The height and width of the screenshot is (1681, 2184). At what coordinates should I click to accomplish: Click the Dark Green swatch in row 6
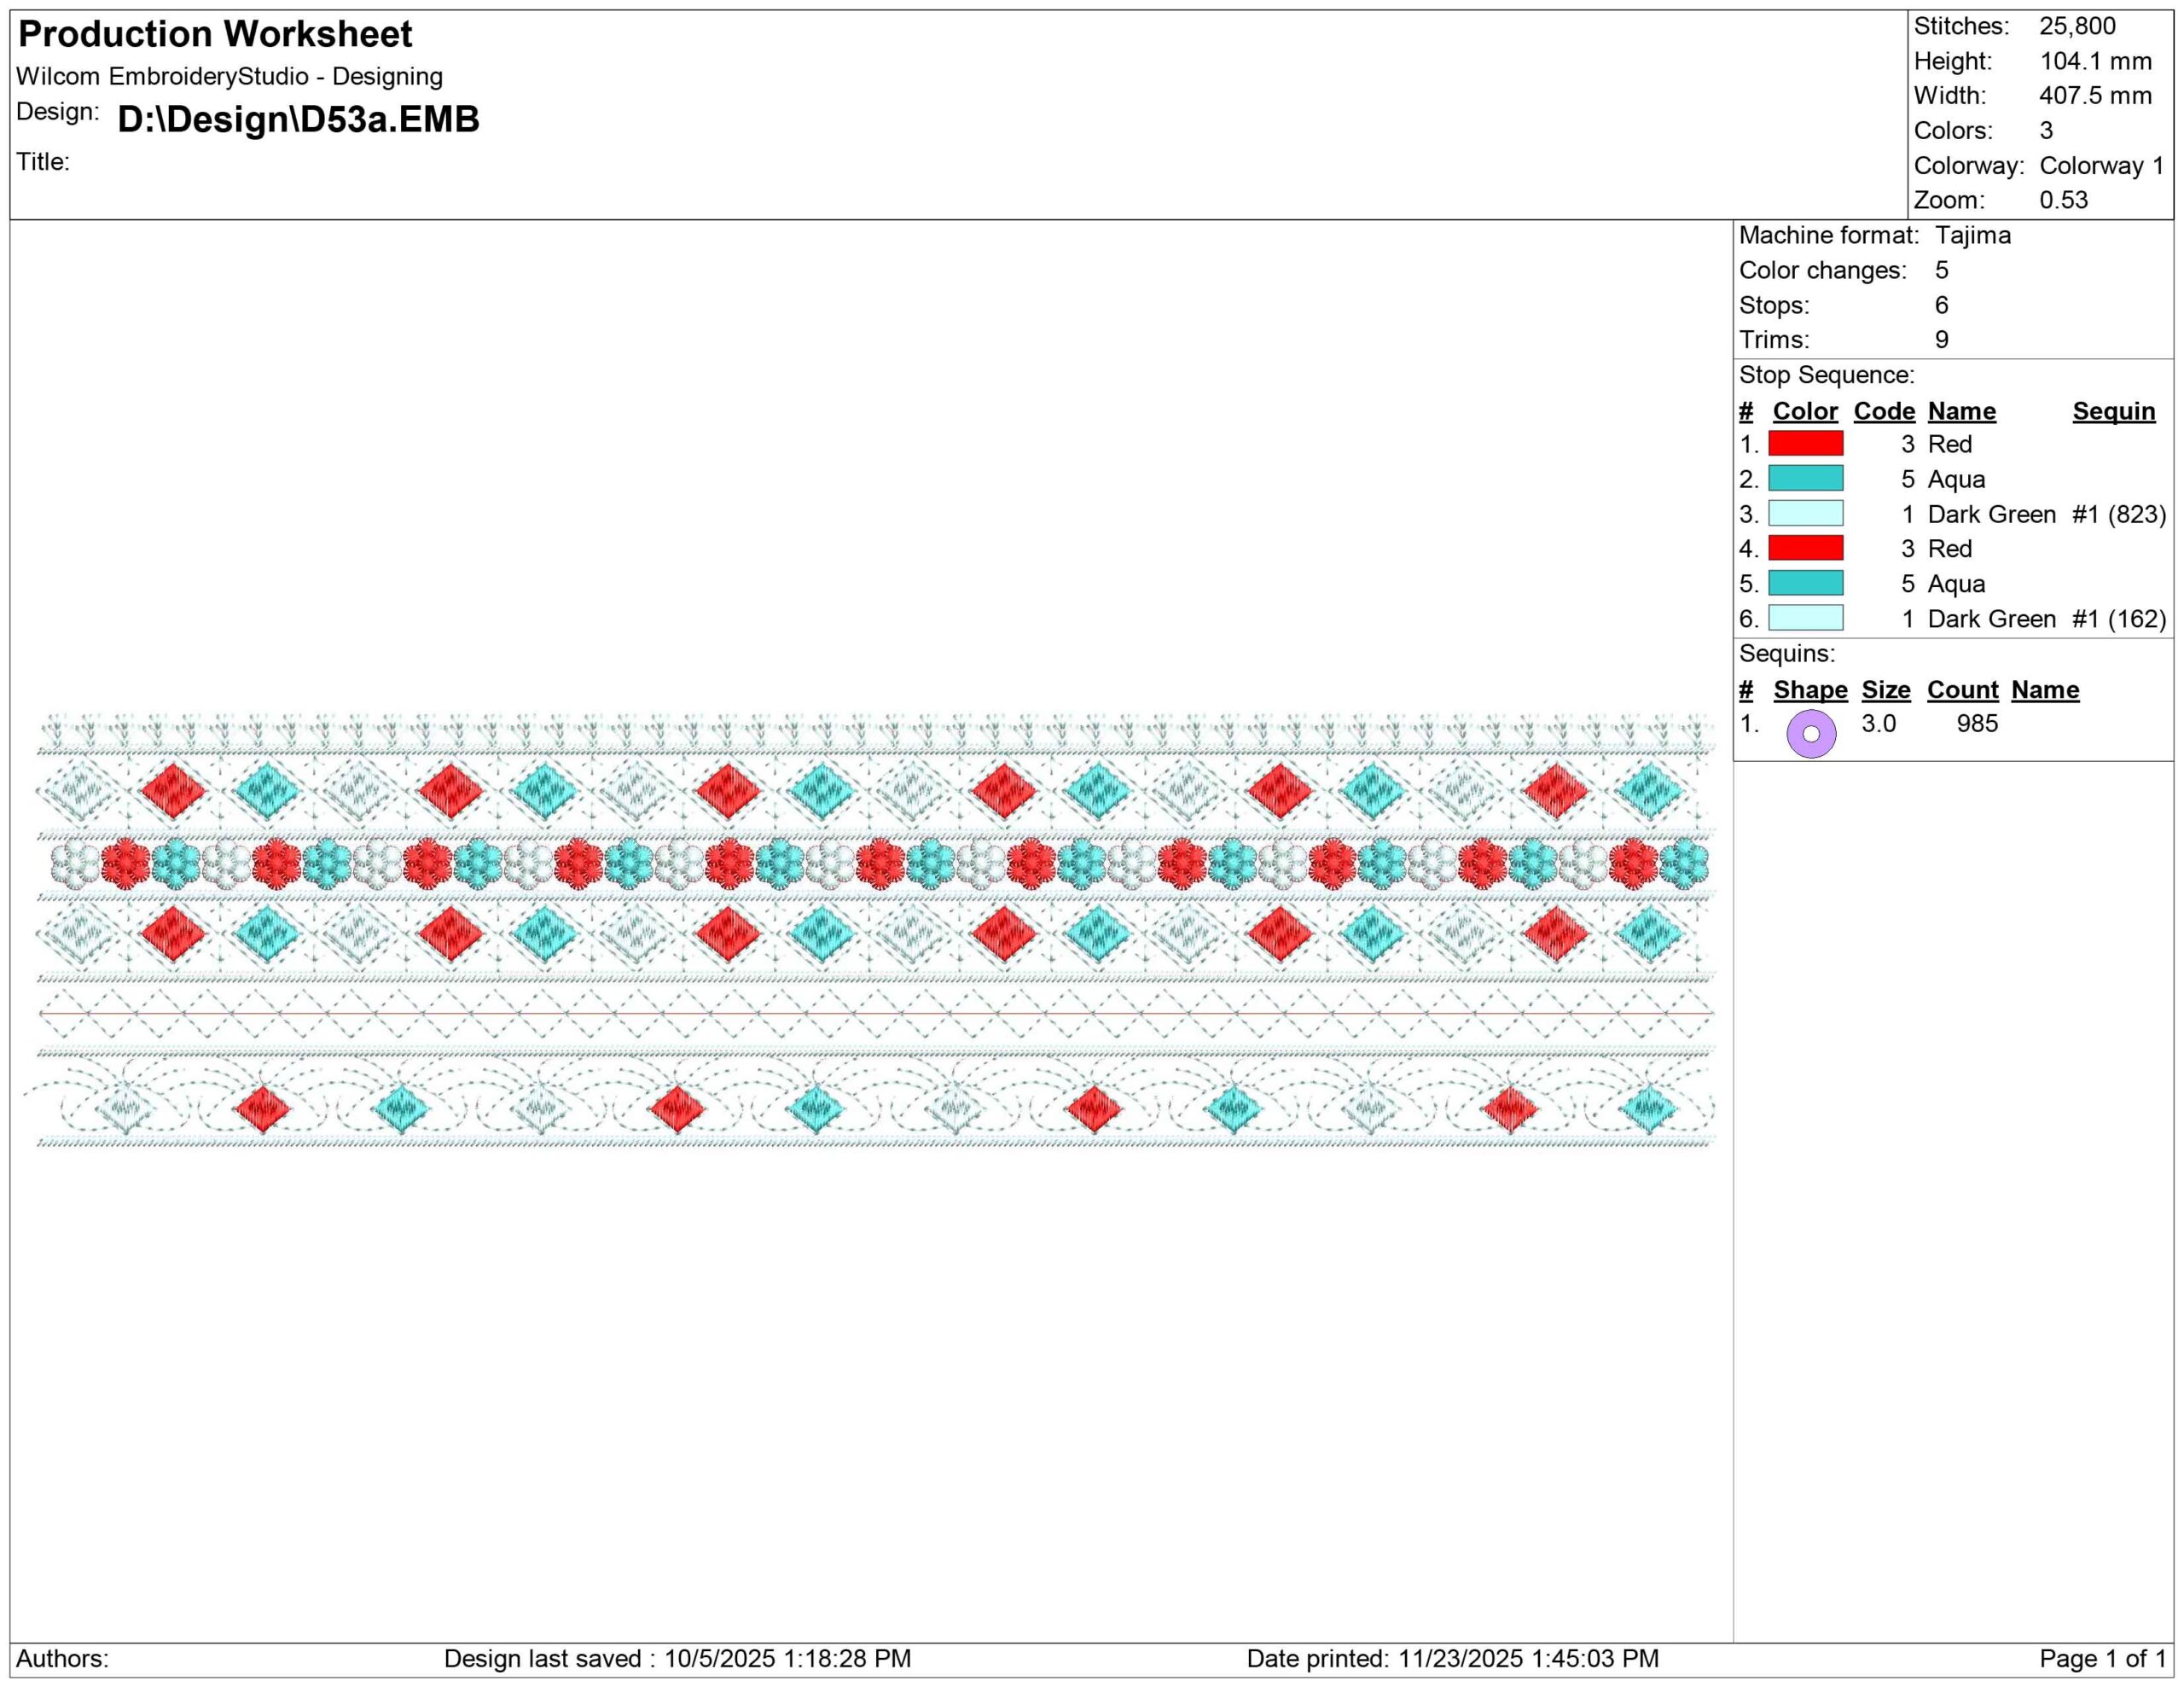[1805, 618]
